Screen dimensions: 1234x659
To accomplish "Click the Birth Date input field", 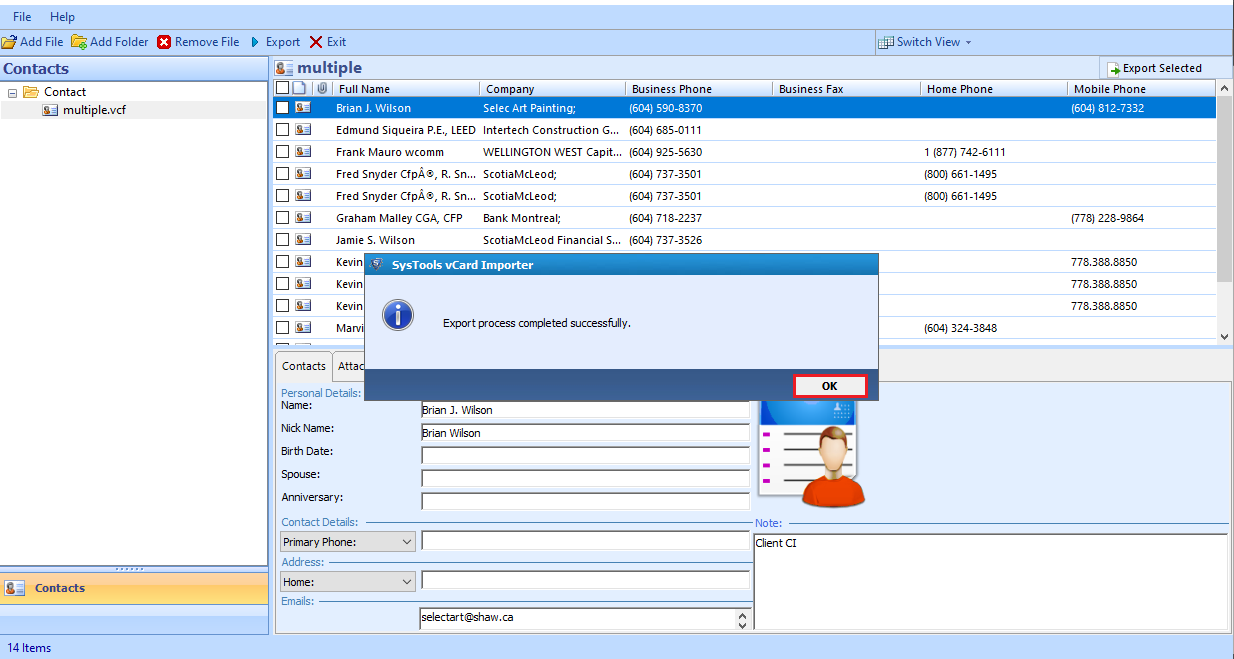I will [585, 455].
